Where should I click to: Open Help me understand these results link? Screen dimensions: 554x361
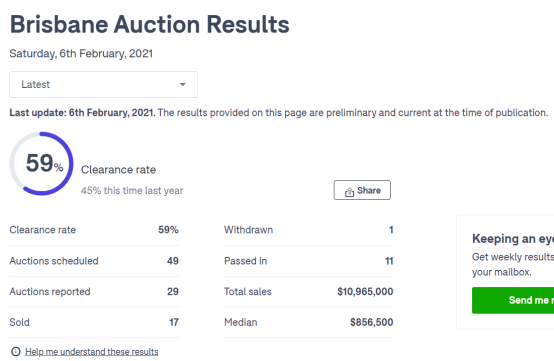92,352
